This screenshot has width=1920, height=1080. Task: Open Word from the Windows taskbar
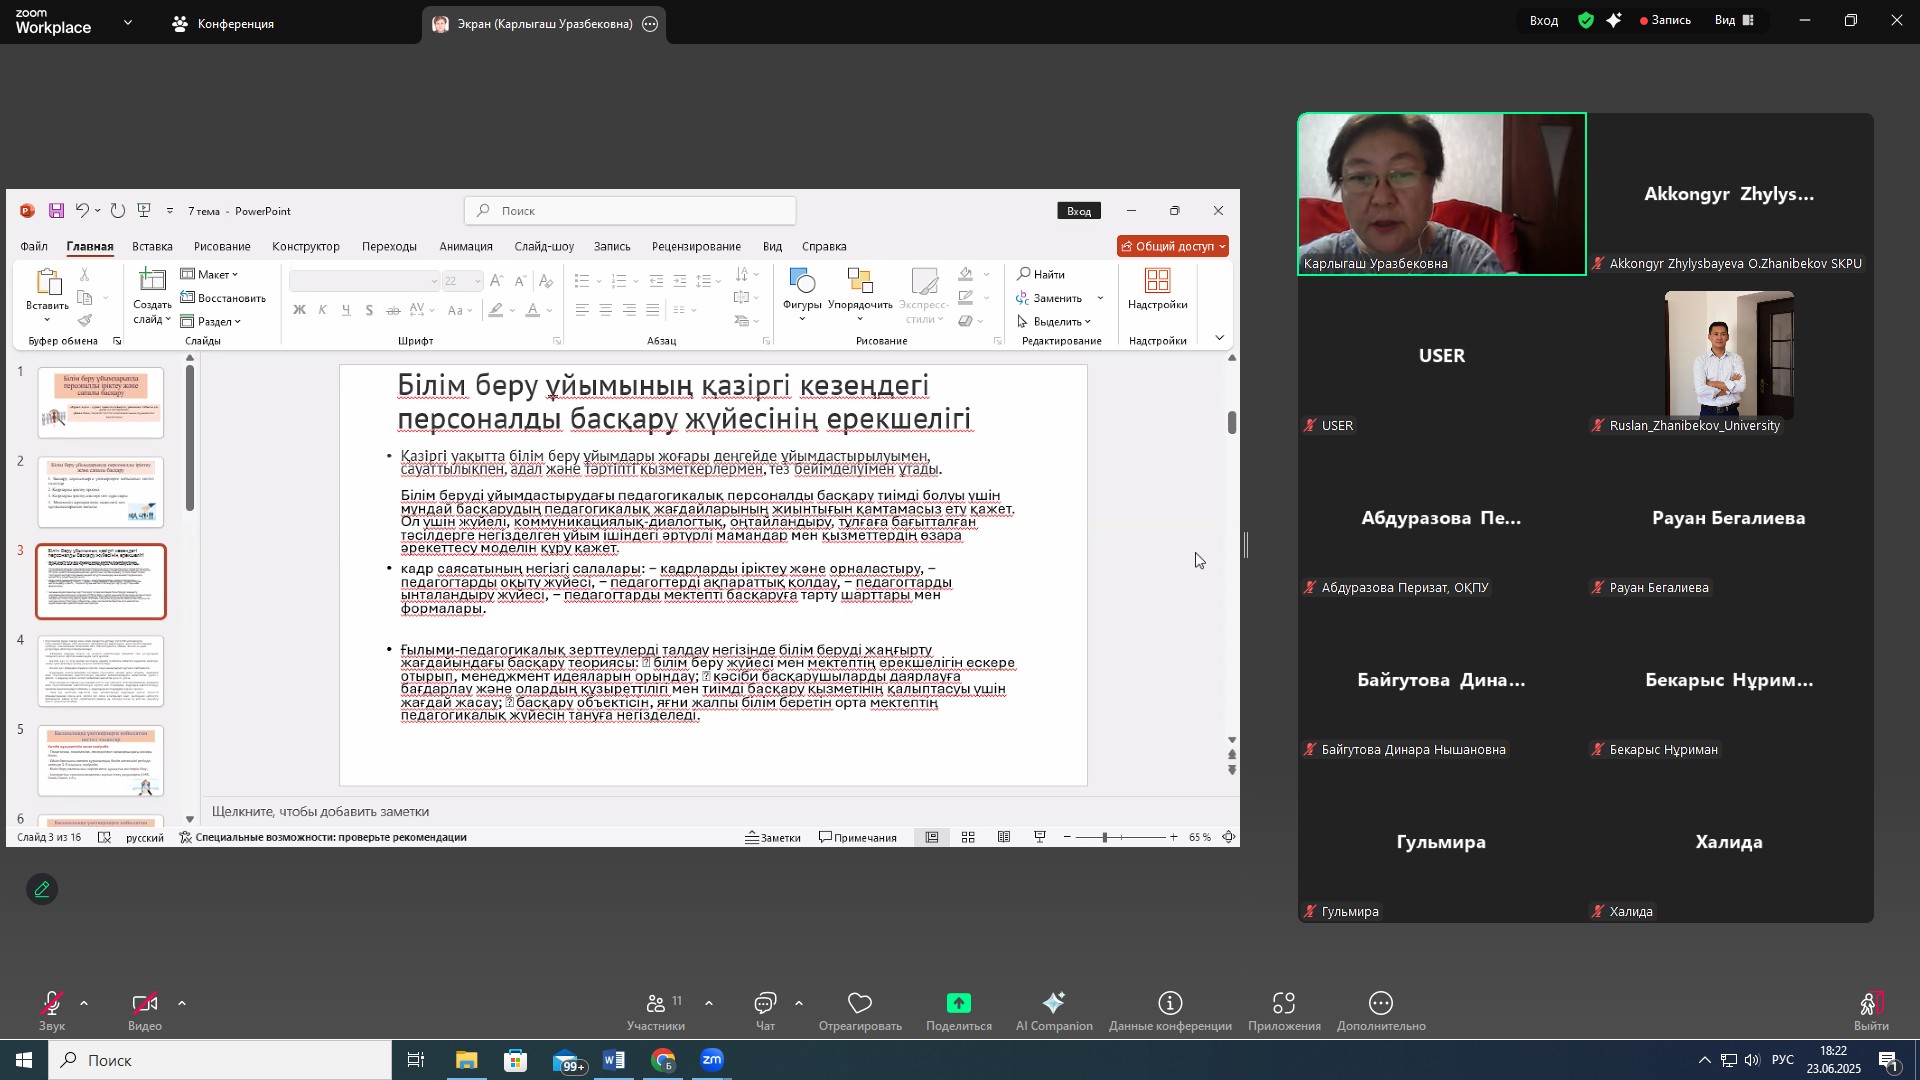[614, 1060]
